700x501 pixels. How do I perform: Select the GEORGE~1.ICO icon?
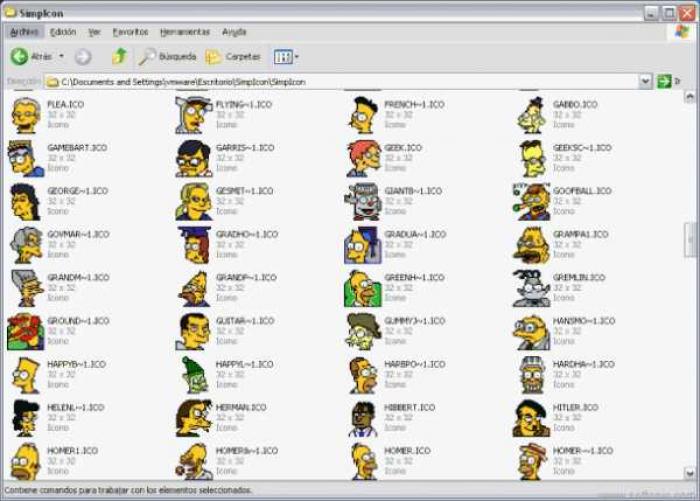tap(25, 202)
